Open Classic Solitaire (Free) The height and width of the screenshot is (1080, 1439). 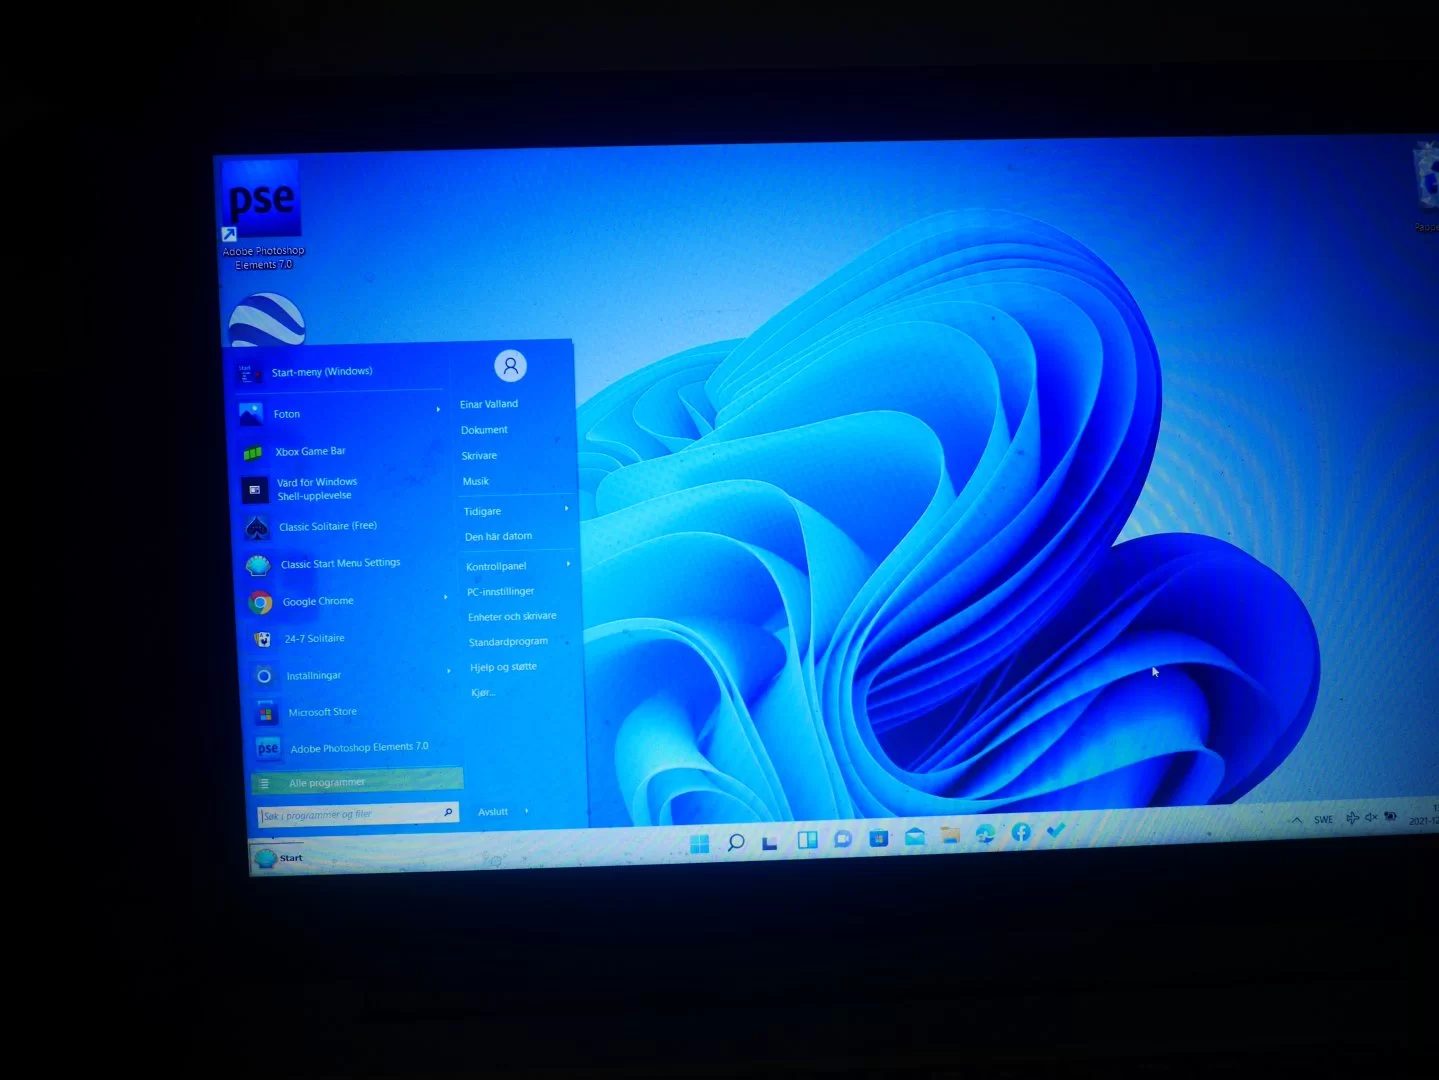327,527
